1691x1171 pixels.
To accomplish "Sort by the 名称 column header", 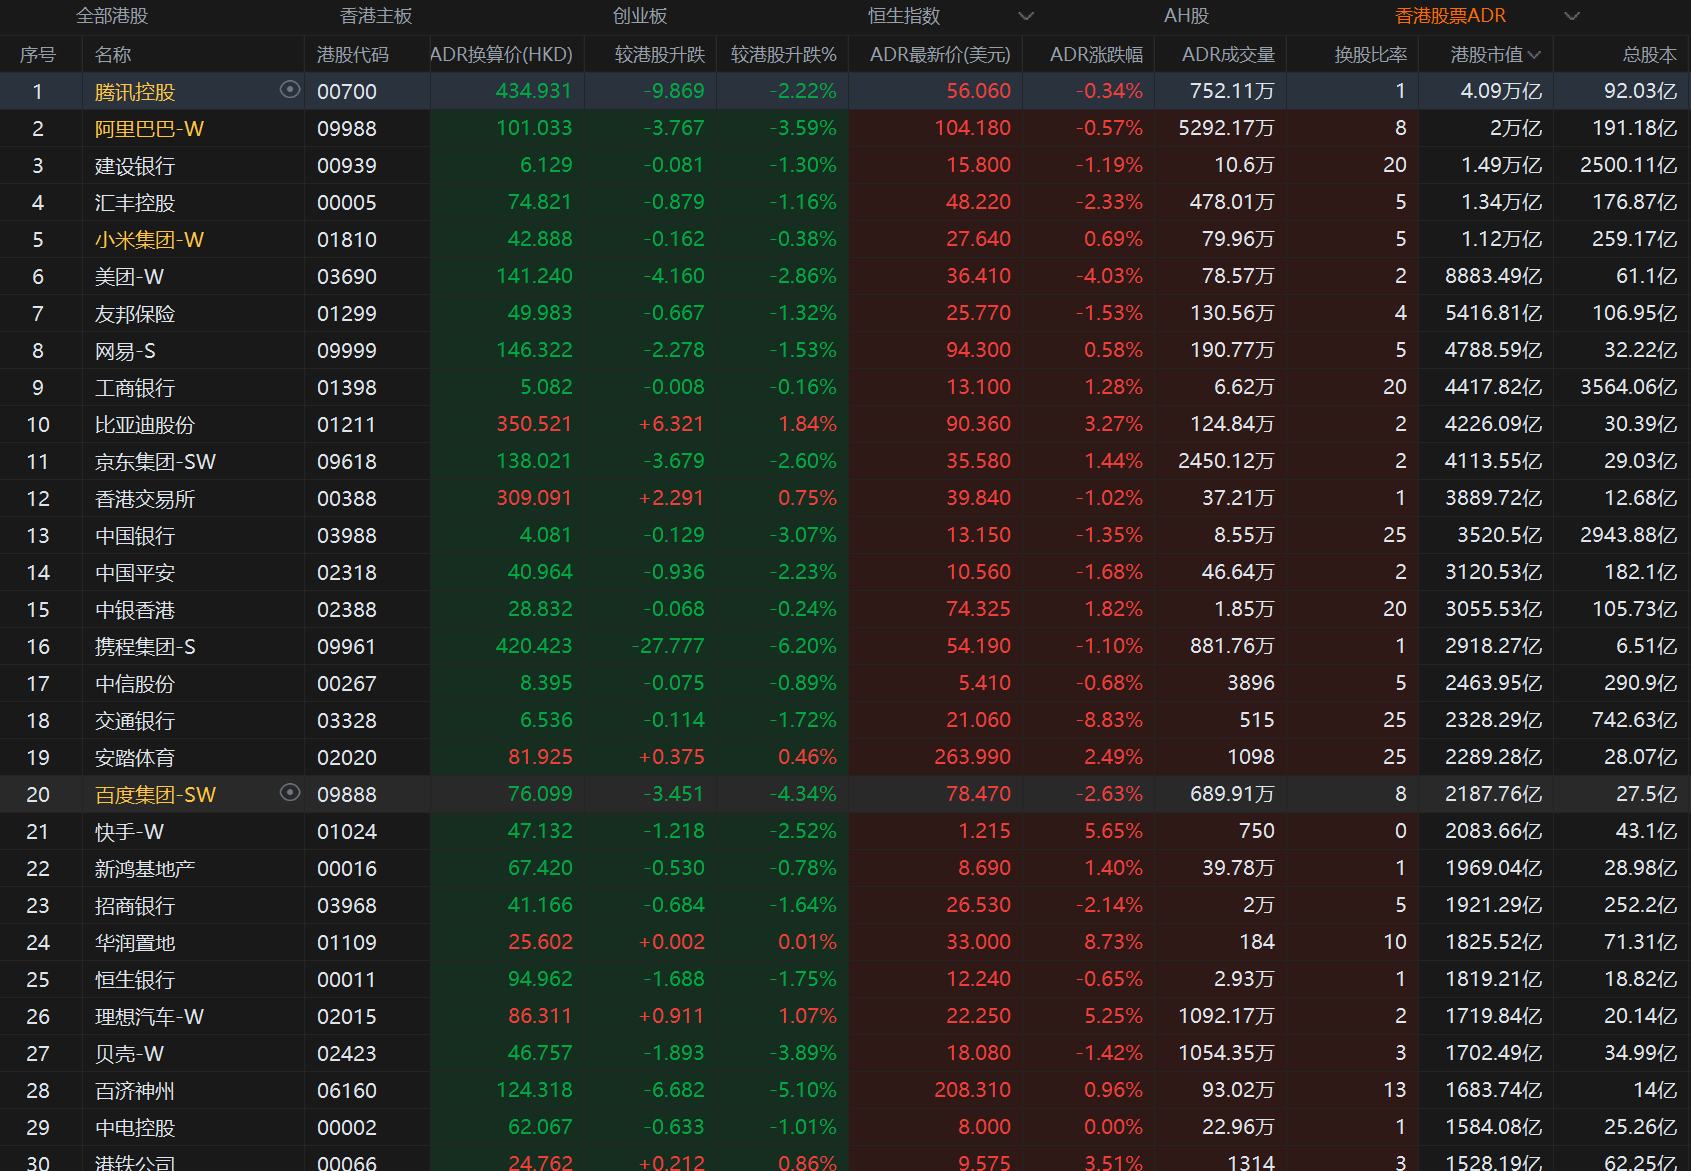I will 113,55.
